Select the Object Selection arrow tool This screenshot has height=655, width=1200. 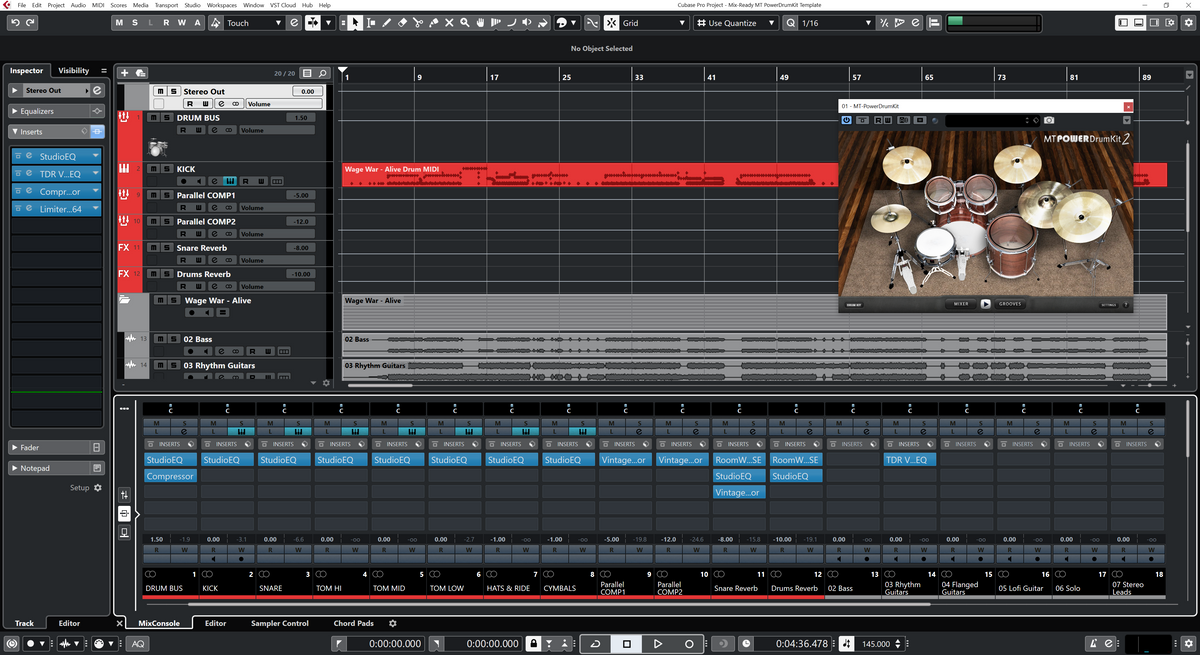(355, 22)
